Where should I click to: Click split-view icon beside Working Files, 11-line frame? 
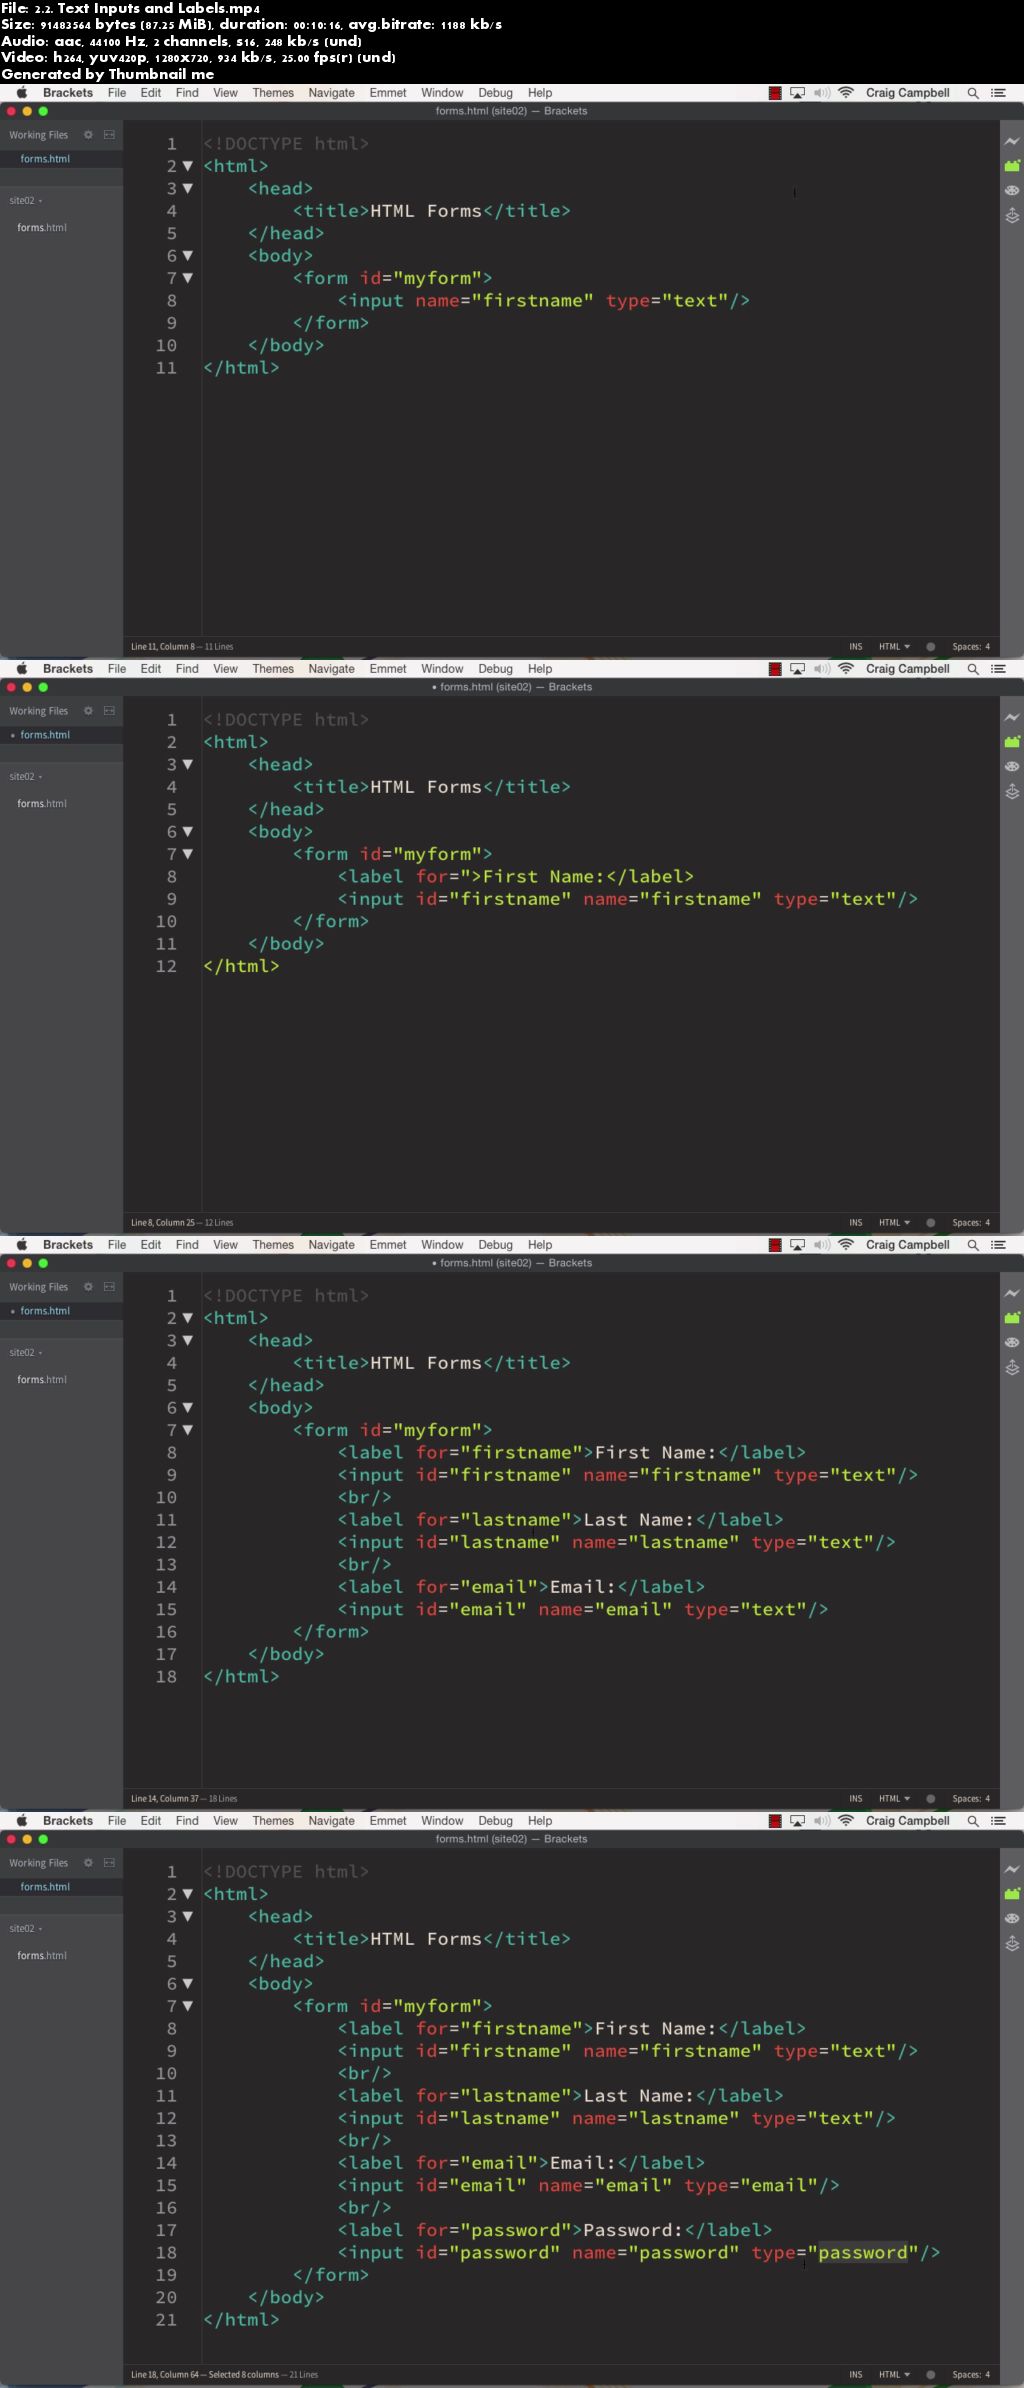[x=109, y=135]
